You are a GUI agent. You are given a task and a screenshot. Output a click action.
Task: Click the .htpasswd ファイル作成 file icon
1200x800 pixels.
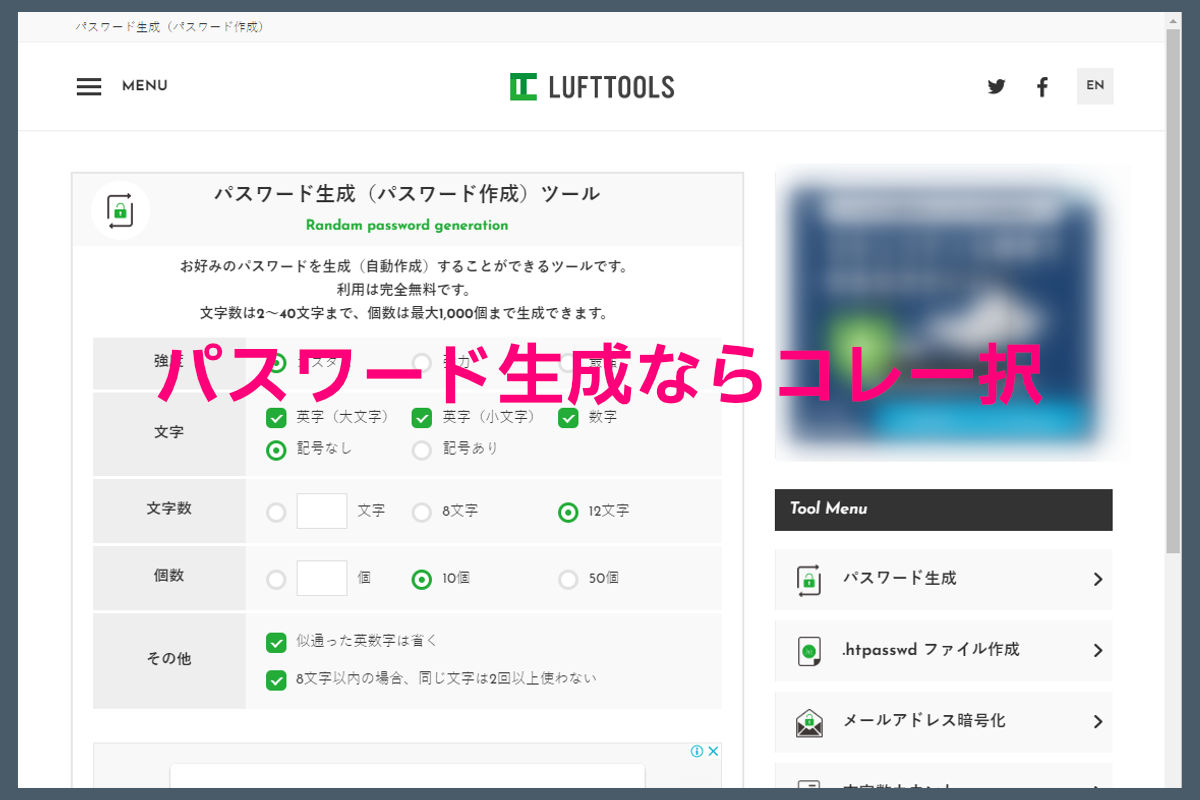[808, 651]
